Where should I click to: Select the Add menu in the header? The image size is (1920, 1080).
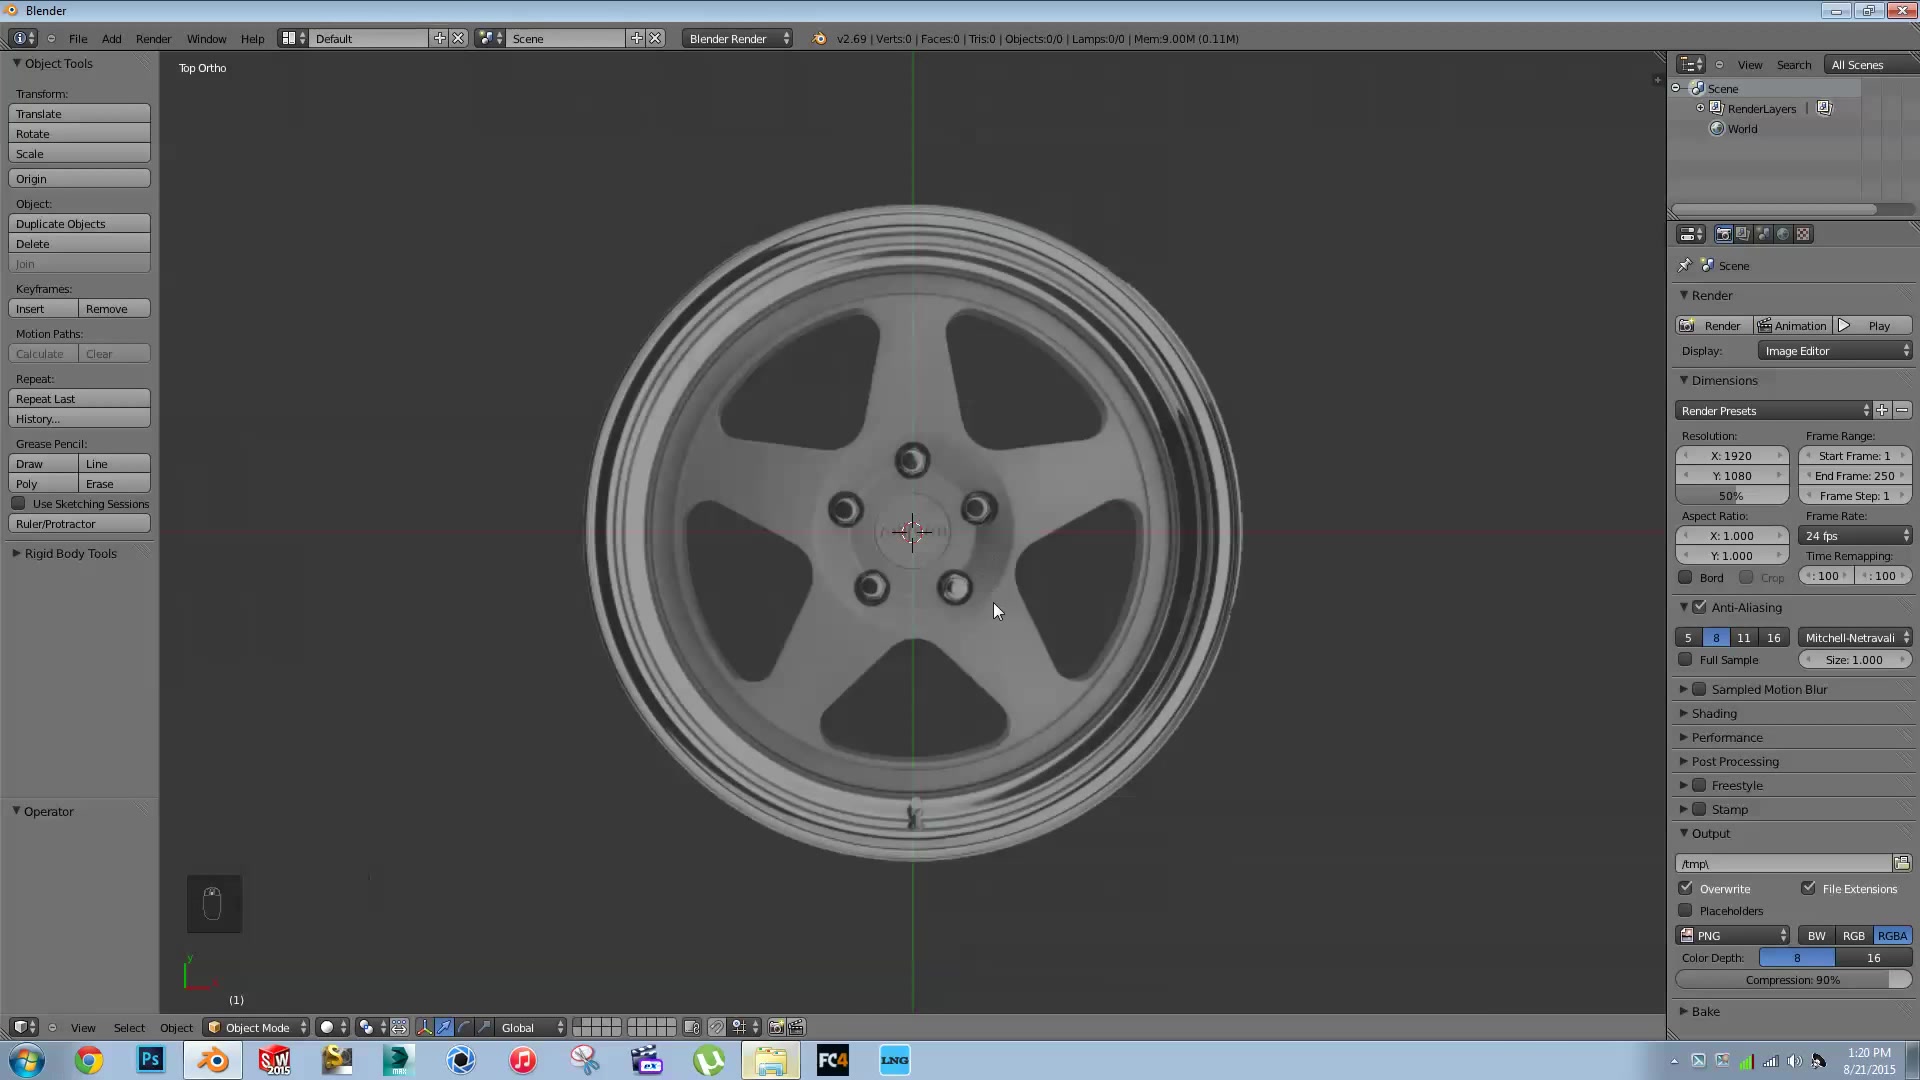click(x=111, y=37)
